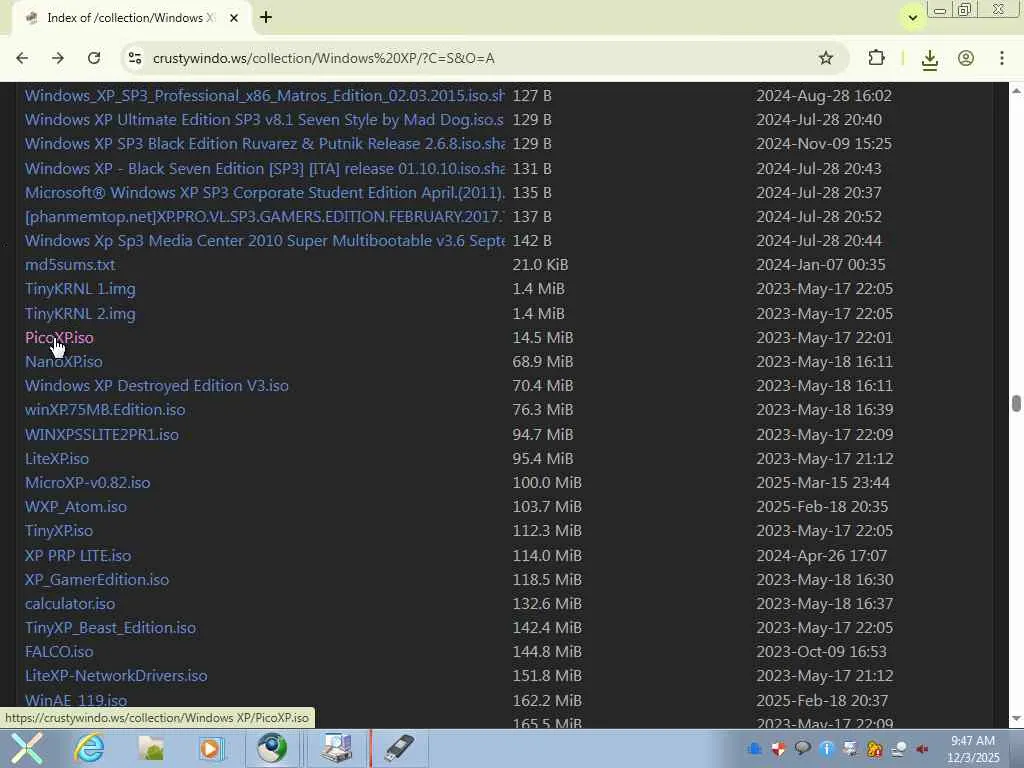Image resolution: width=1024 pixels, height=768 pixels.
Task: Switch to the browser taskbar icon
Action: 272,748
